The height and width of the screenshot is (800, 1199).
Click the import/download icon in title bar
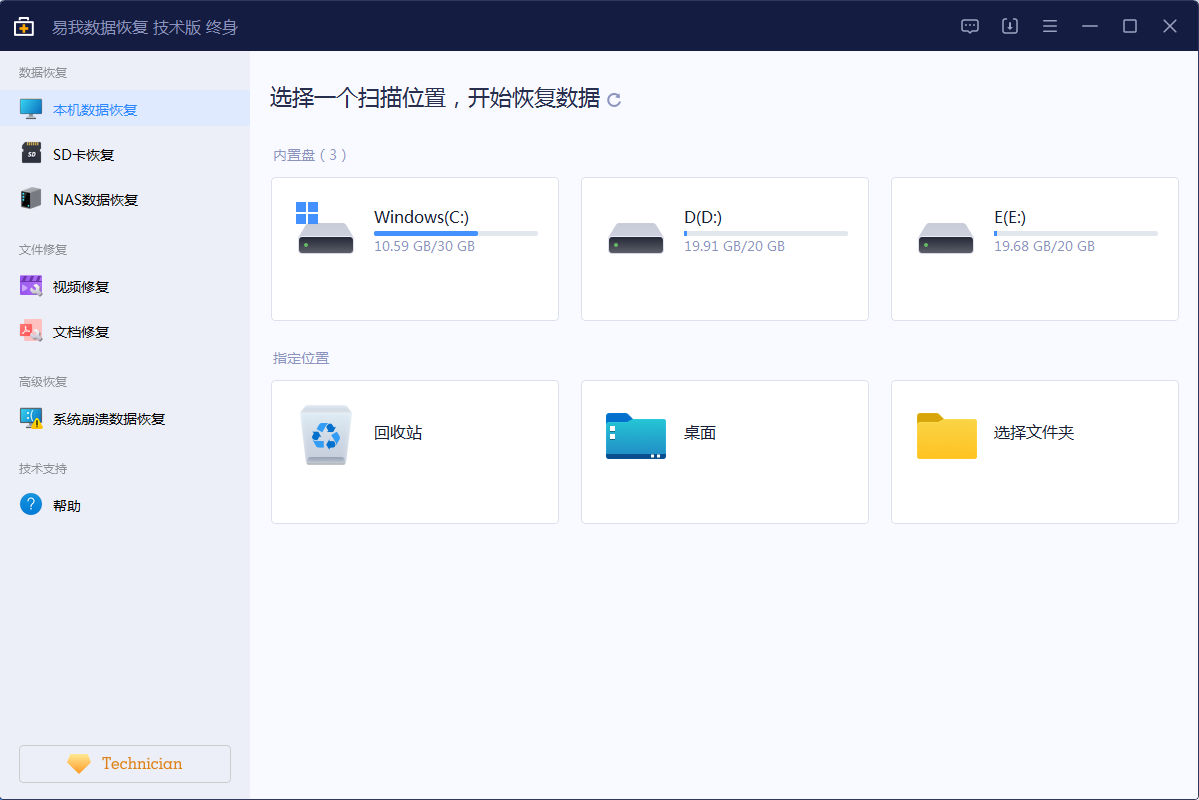(x=1010, y=26)
